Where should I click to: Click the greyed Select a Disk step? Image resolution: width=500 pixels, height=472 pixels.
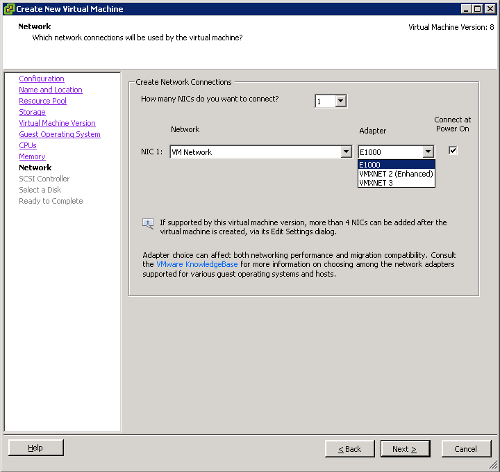click(40, 190)
